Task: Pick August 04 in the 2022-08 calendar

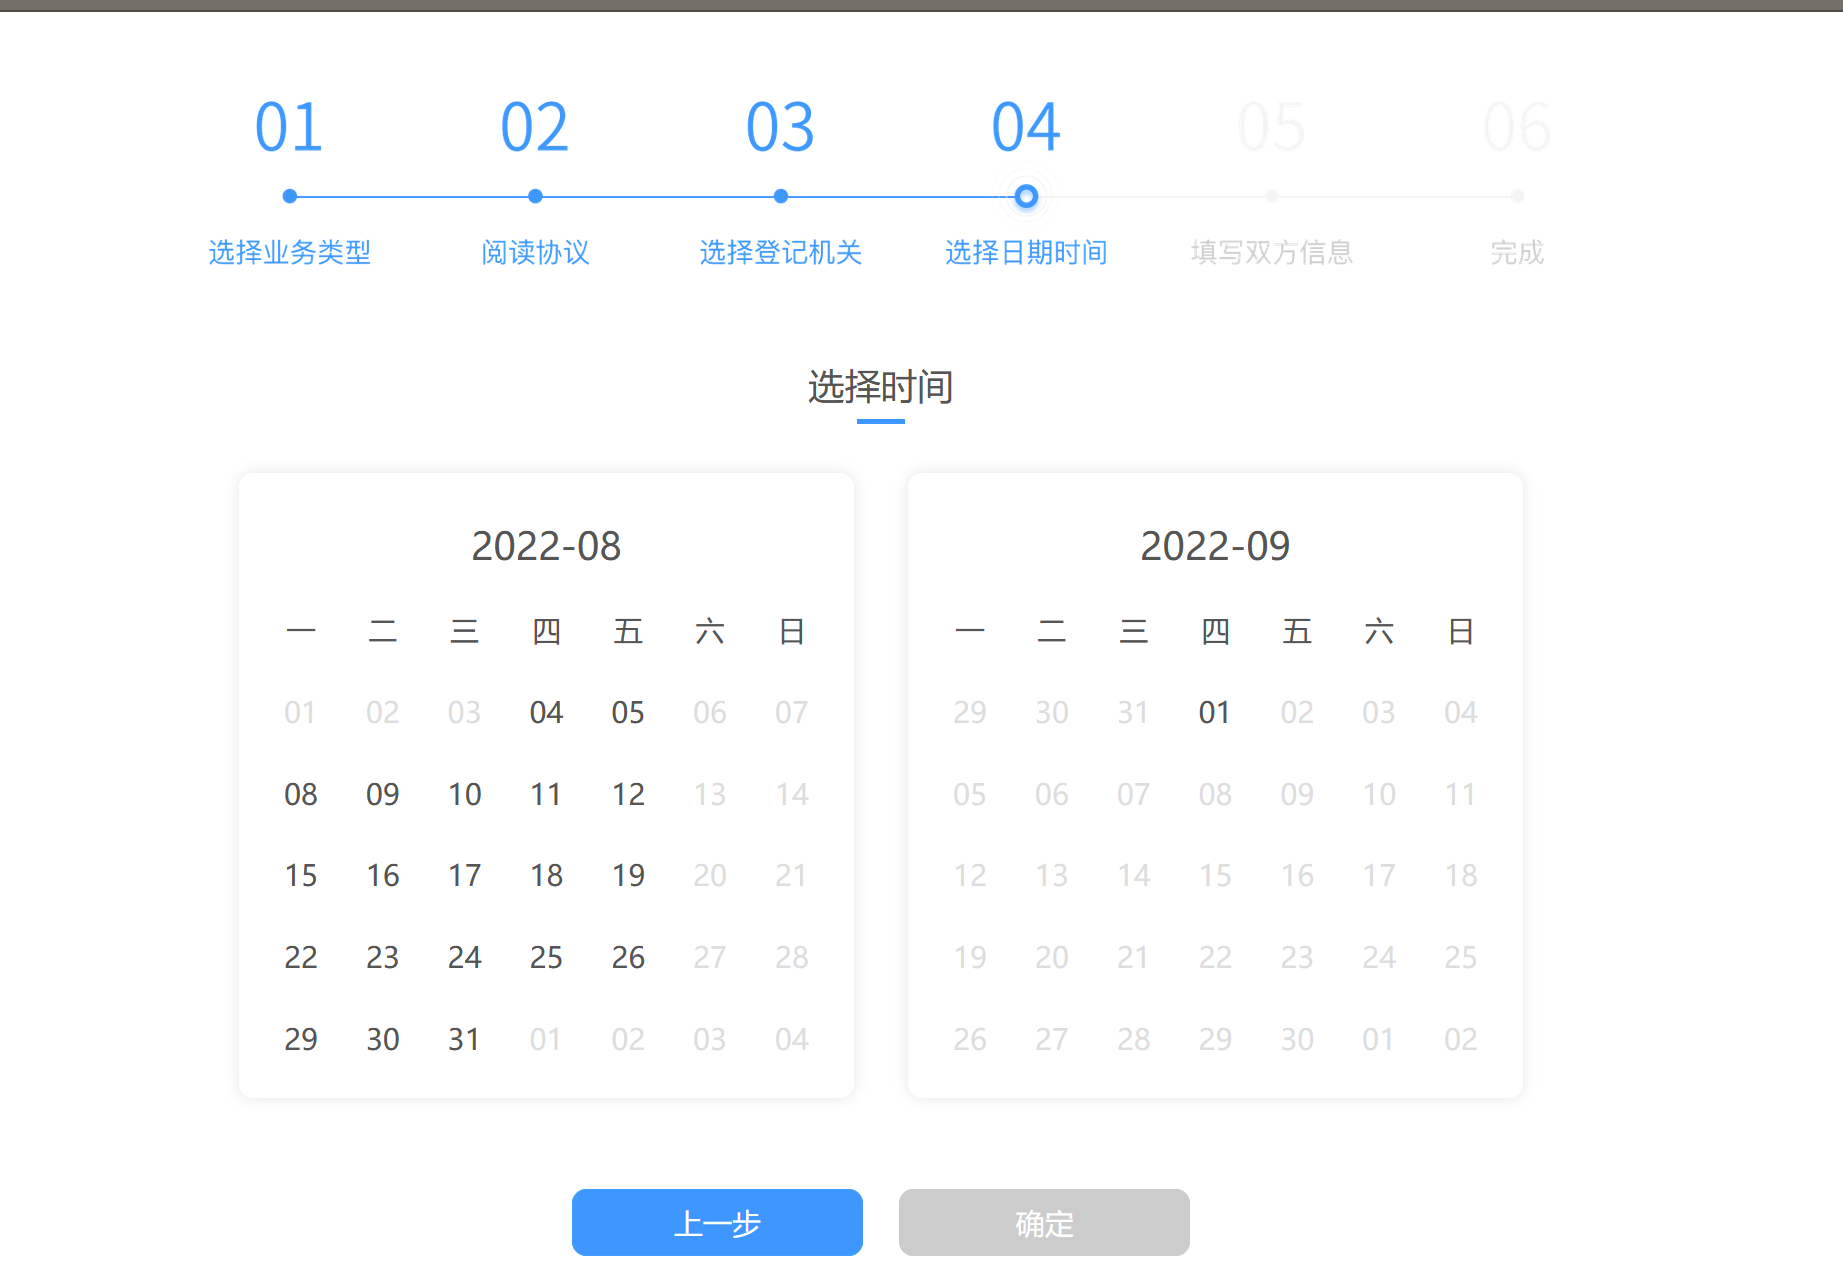Action: [546, 712]
